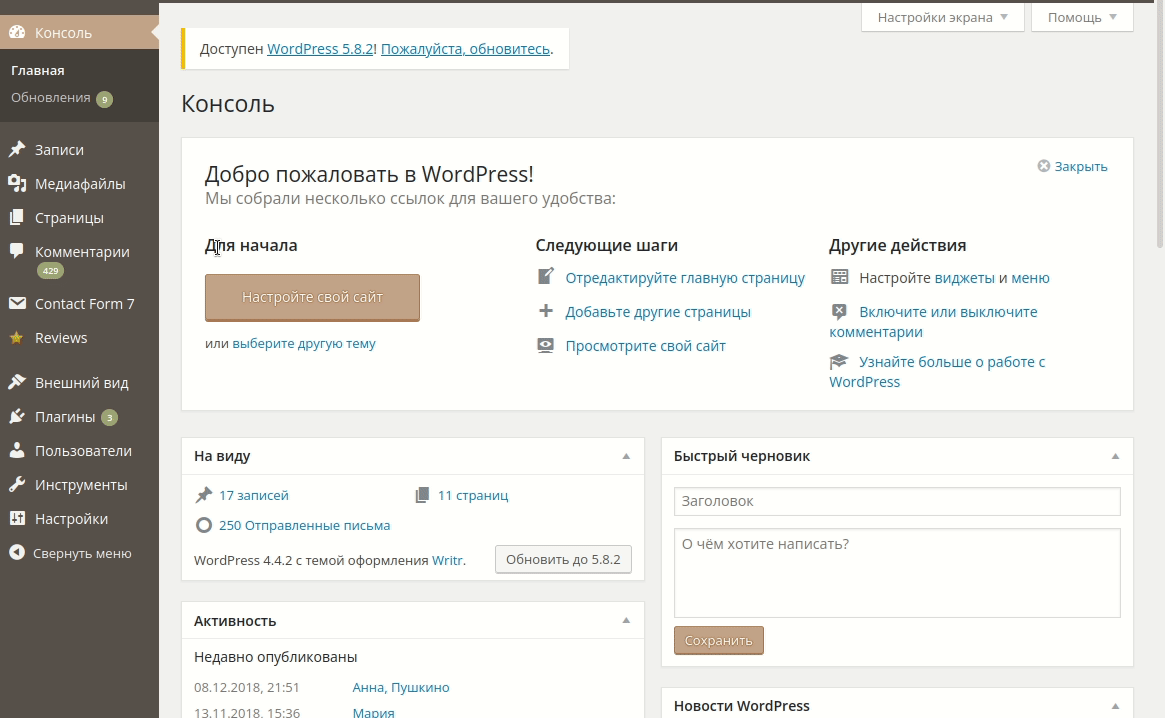Collapse the Быстрый черновик widget arrow
The image size is (1165, 718).
(x=1115, y=456)
